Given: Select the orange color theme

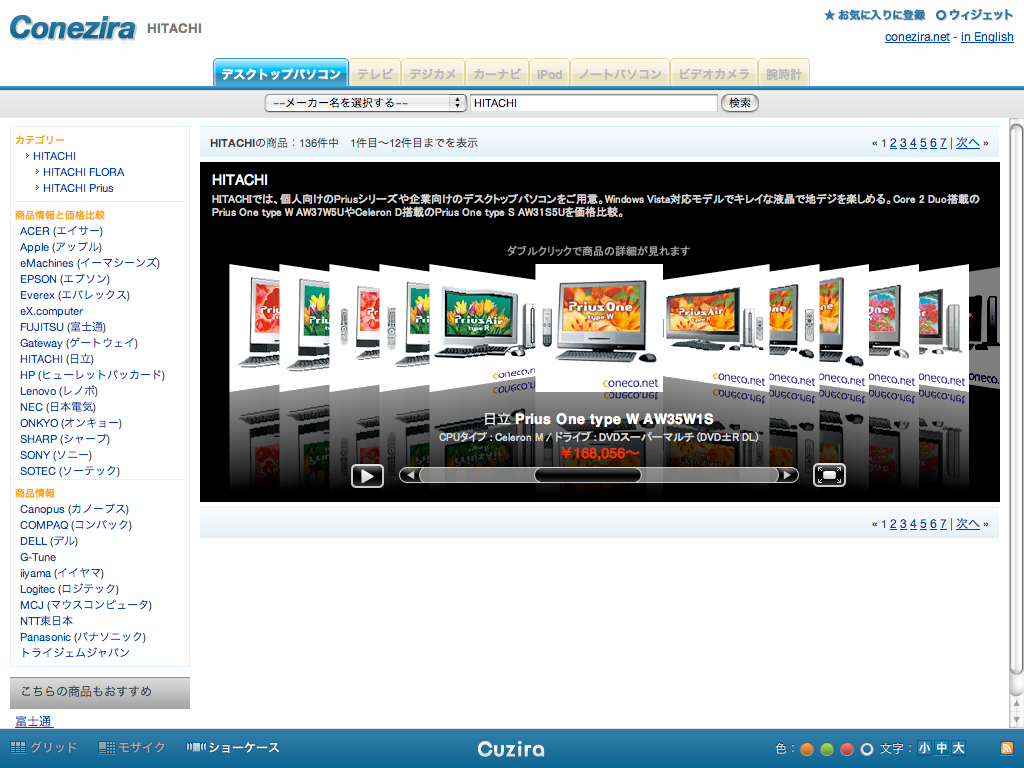Looking at the screenshot, I should pos(807,749).
